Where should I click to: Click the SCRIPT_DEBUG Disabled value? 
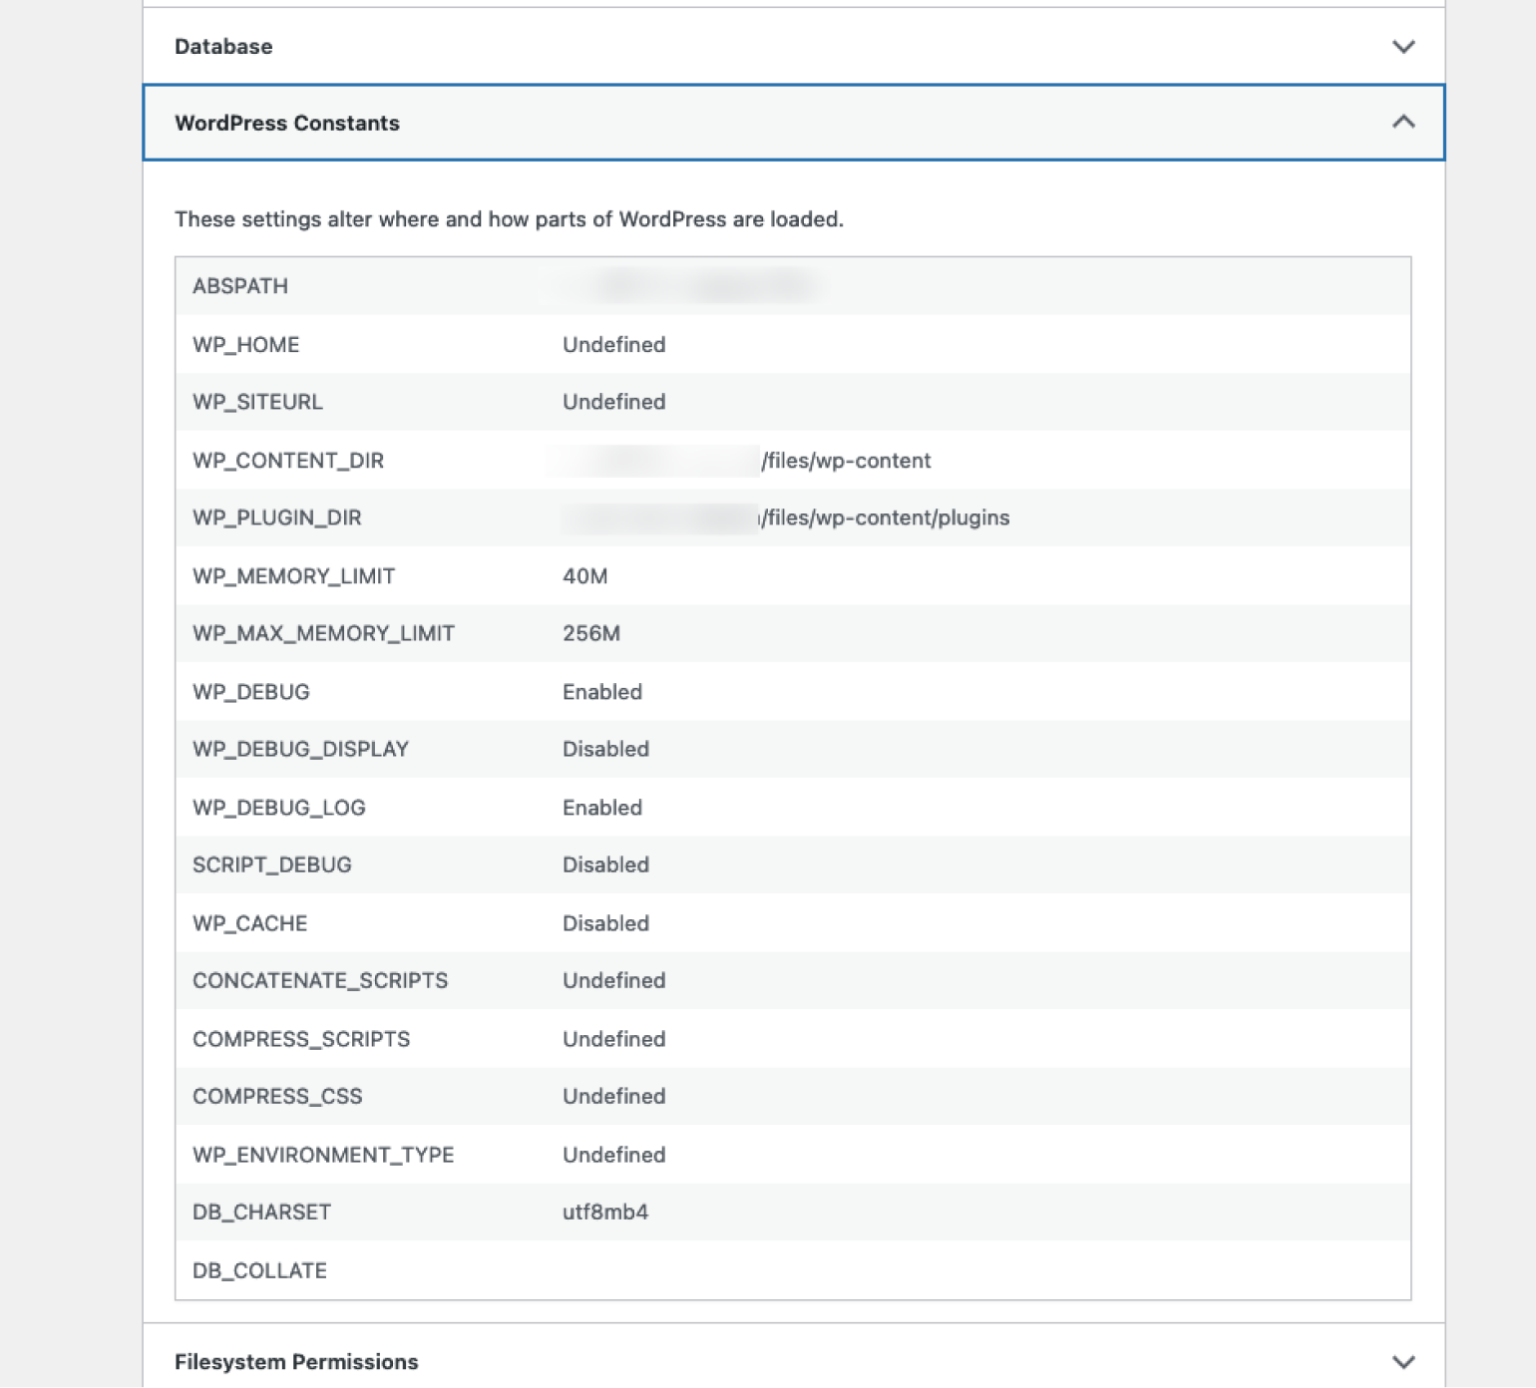coord(606,865)
